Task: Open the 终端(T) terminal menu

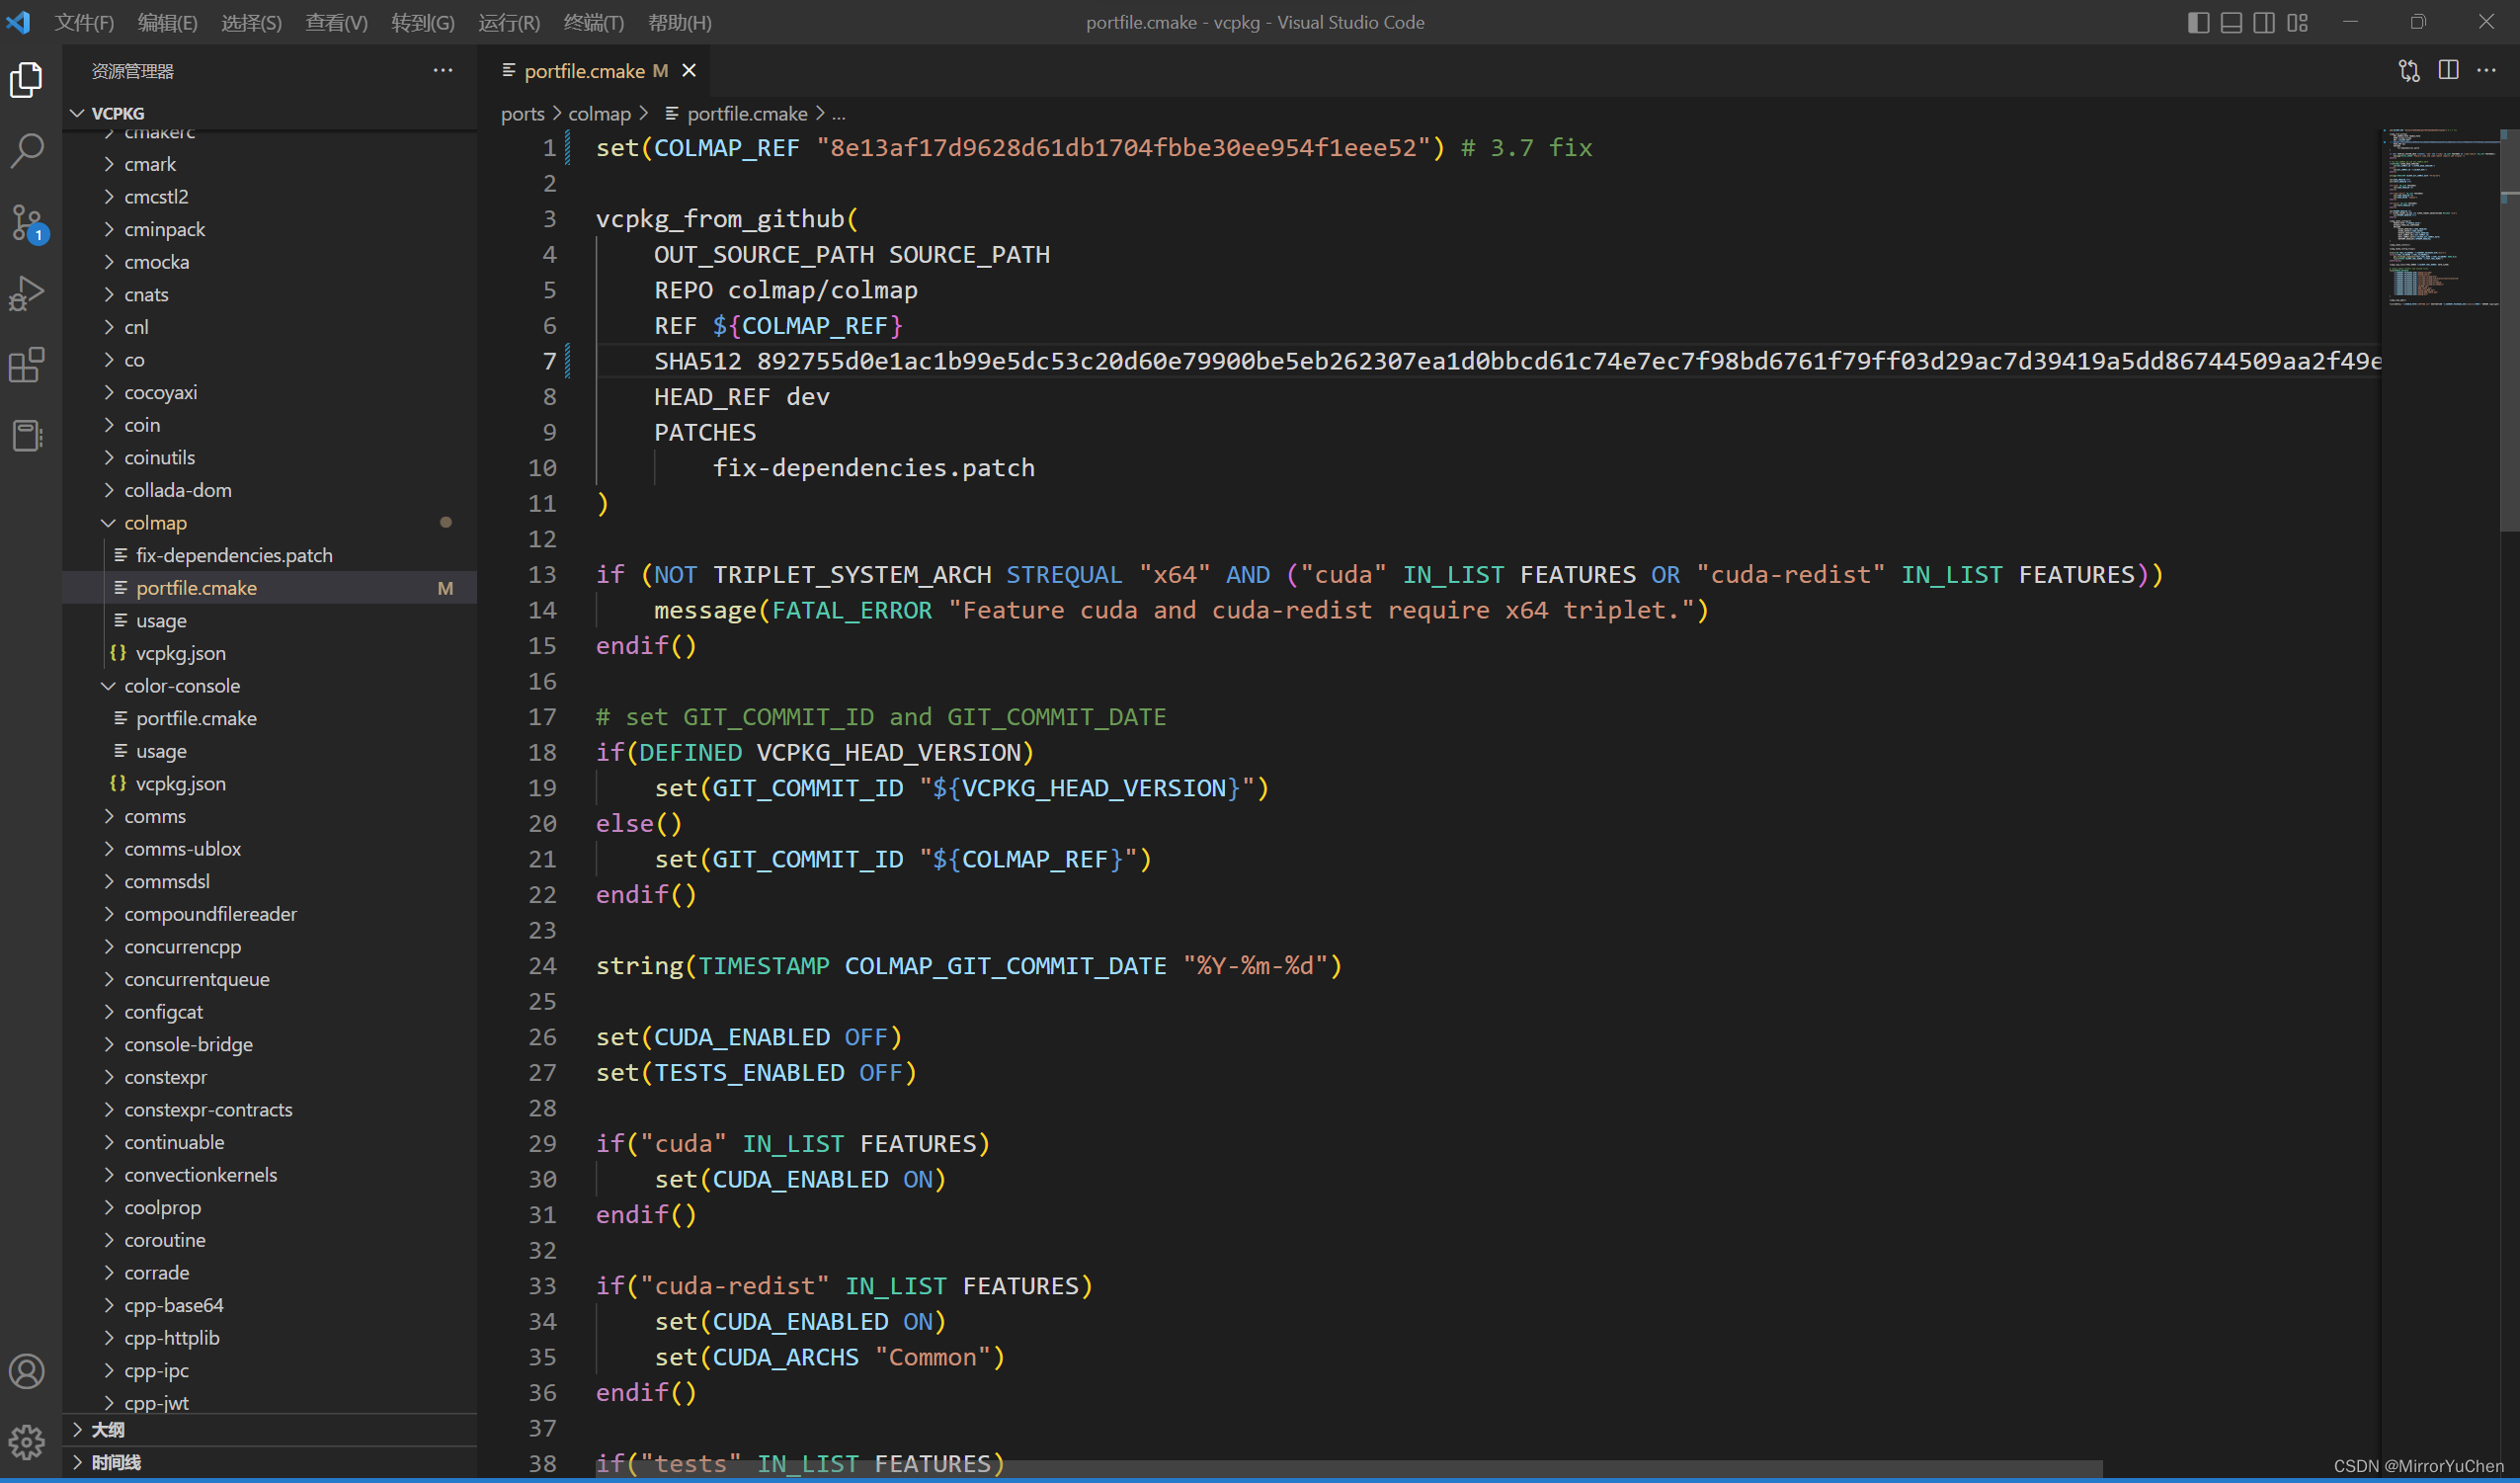Action: [x=593, y=22]
